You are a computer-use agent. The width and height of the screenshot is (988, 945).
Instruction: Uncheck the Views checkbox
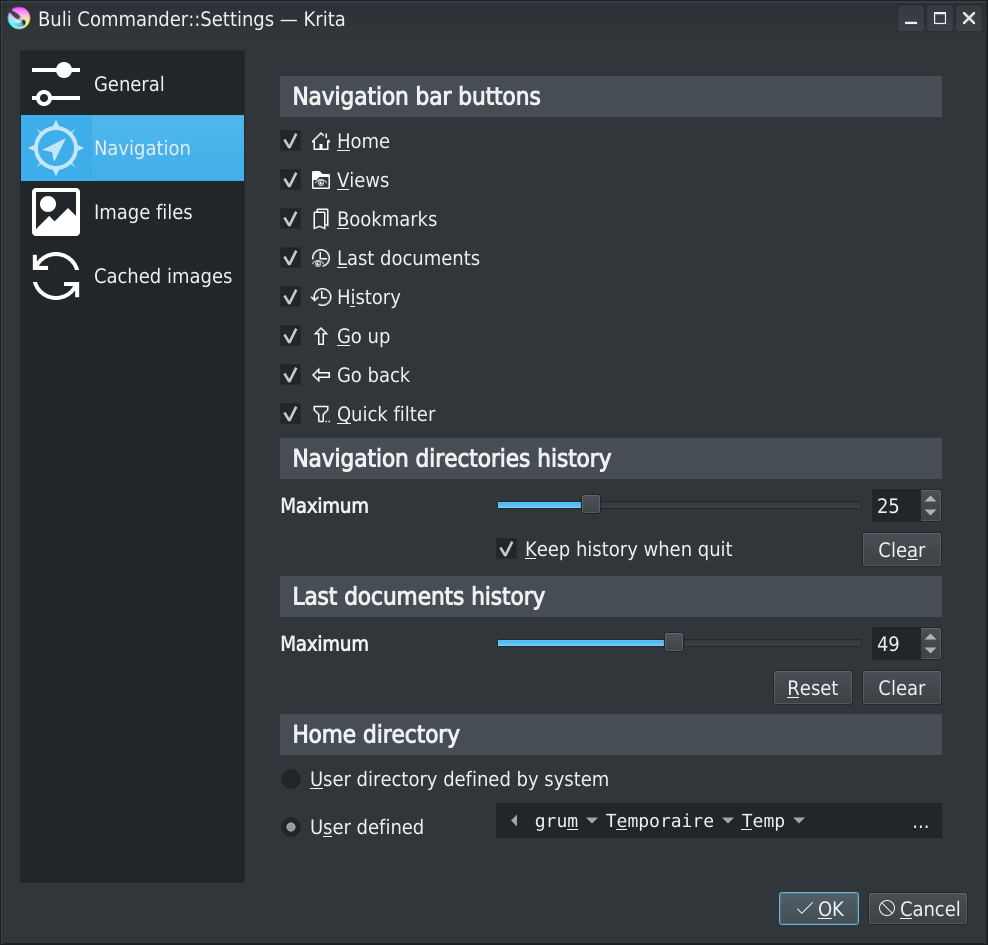(291, 181)
